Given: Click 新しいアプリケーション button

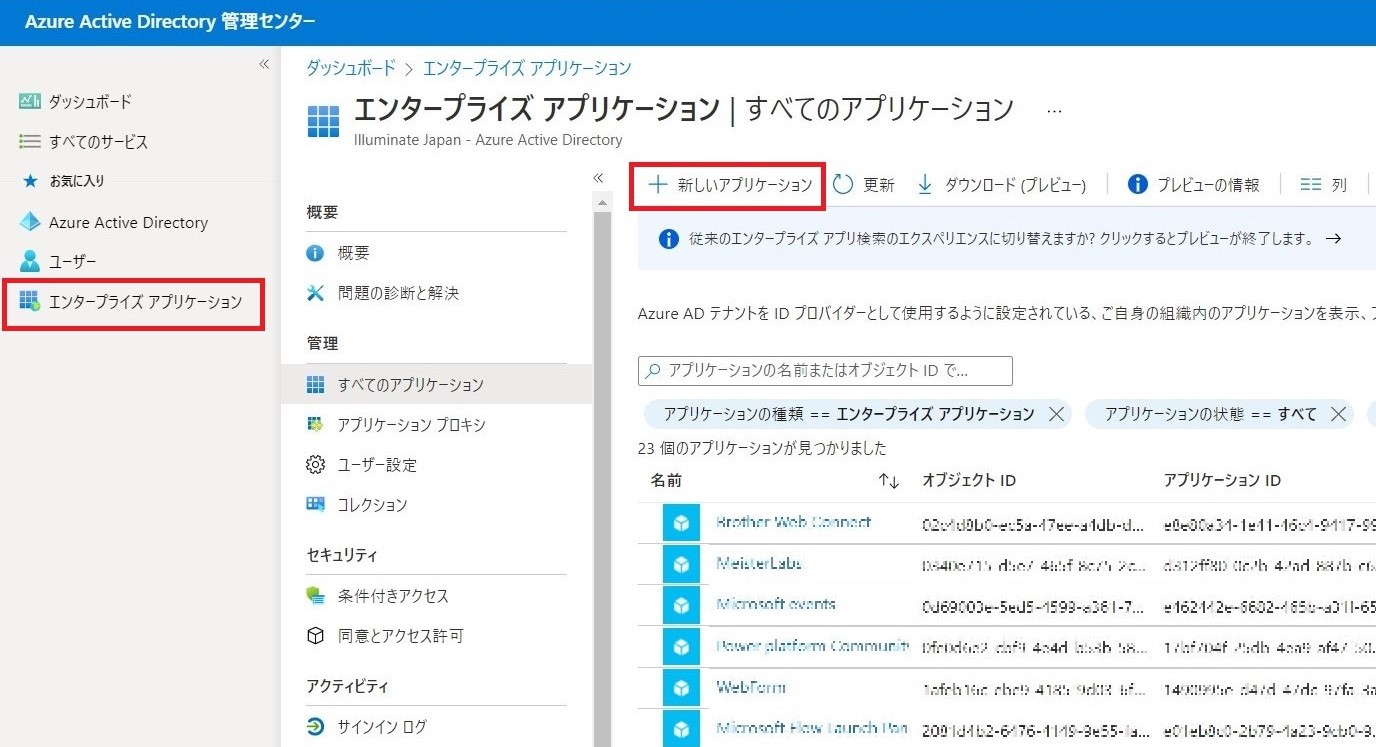Looking at the screenshot, I should 730,185.
